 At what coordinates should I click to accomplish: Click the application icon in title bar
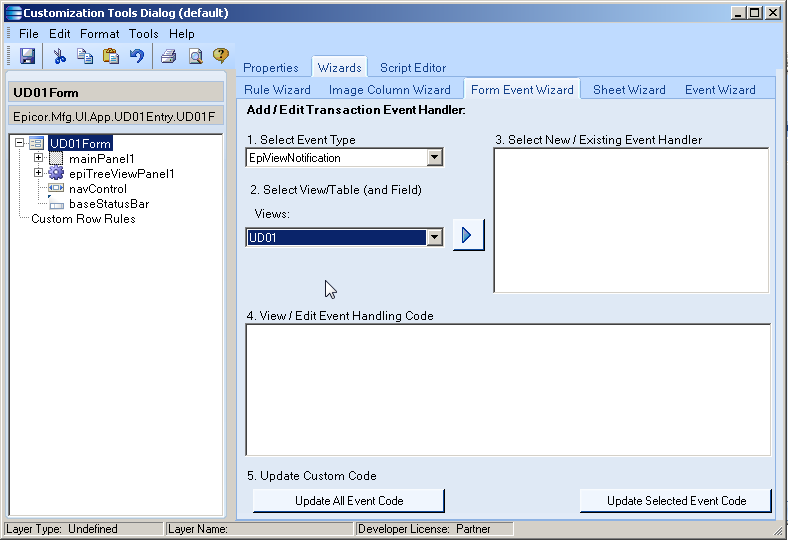(x=14, y=13)
